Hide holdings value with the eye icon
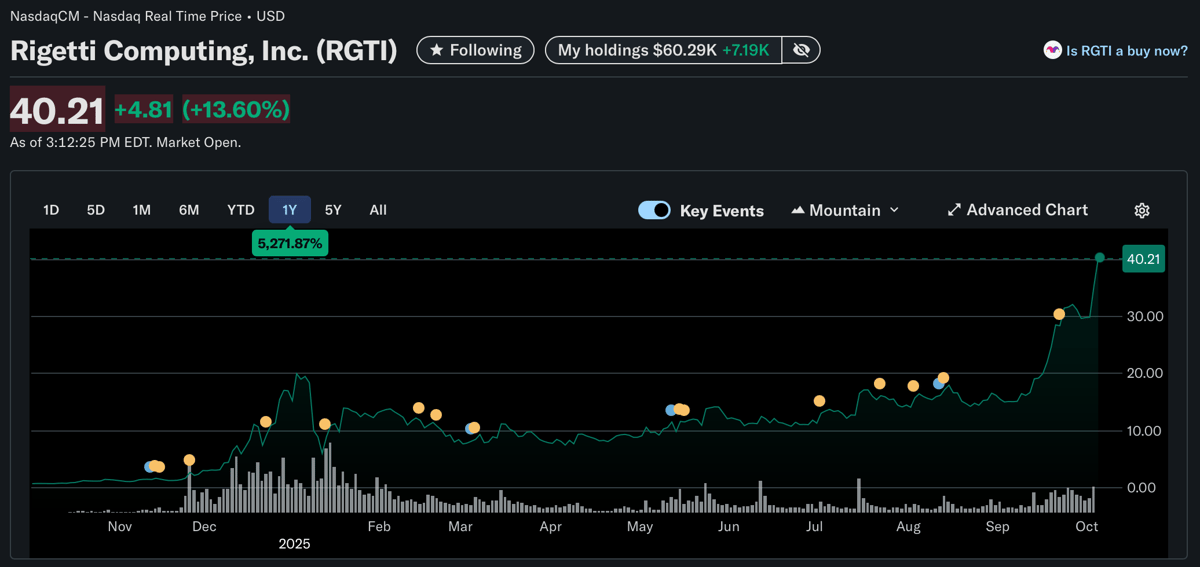 [801, 50]
